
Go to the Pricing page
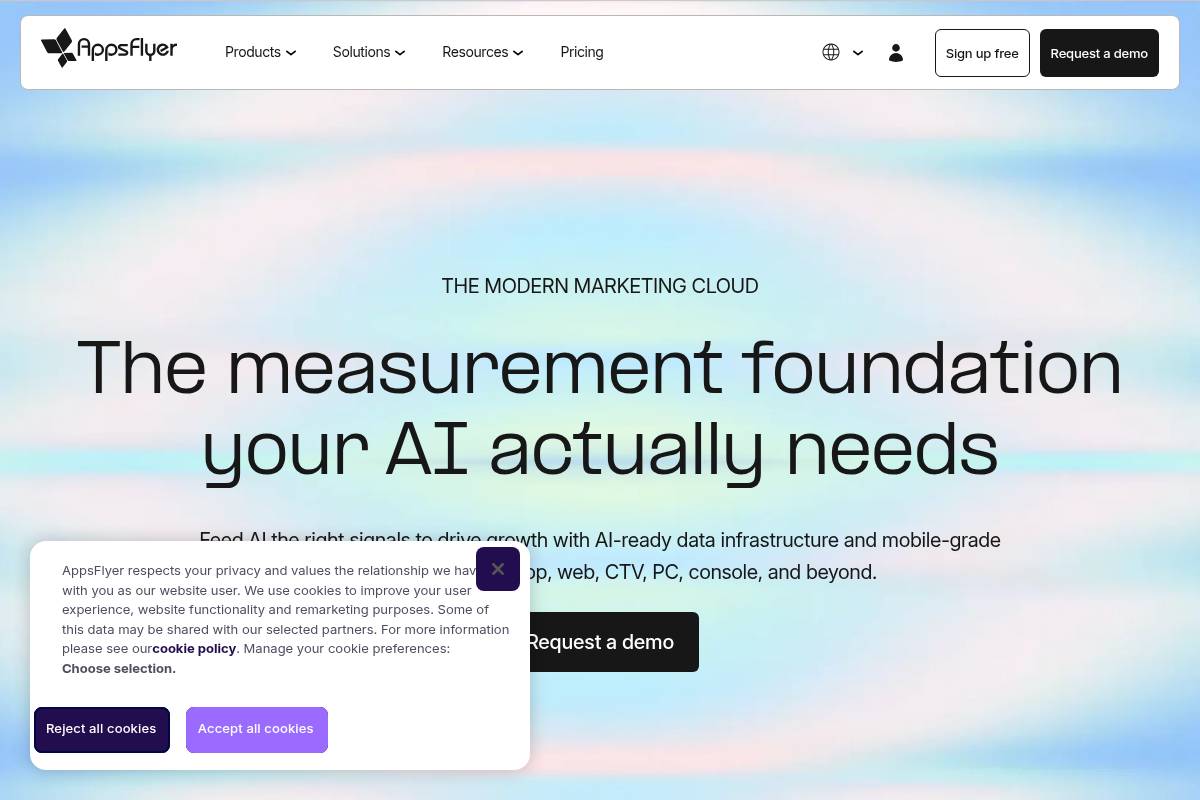tap(582, 52)
